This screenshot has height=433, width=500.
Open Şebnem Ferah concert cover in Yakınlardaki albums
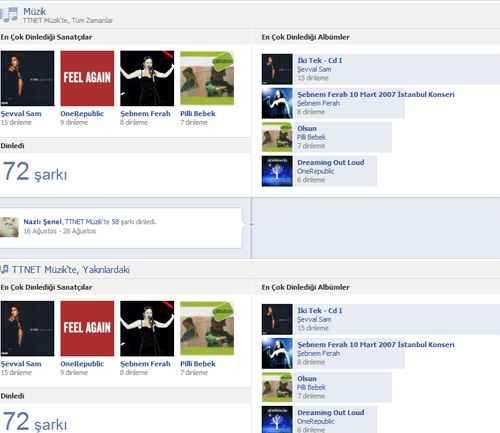click(x=277, y=353)
